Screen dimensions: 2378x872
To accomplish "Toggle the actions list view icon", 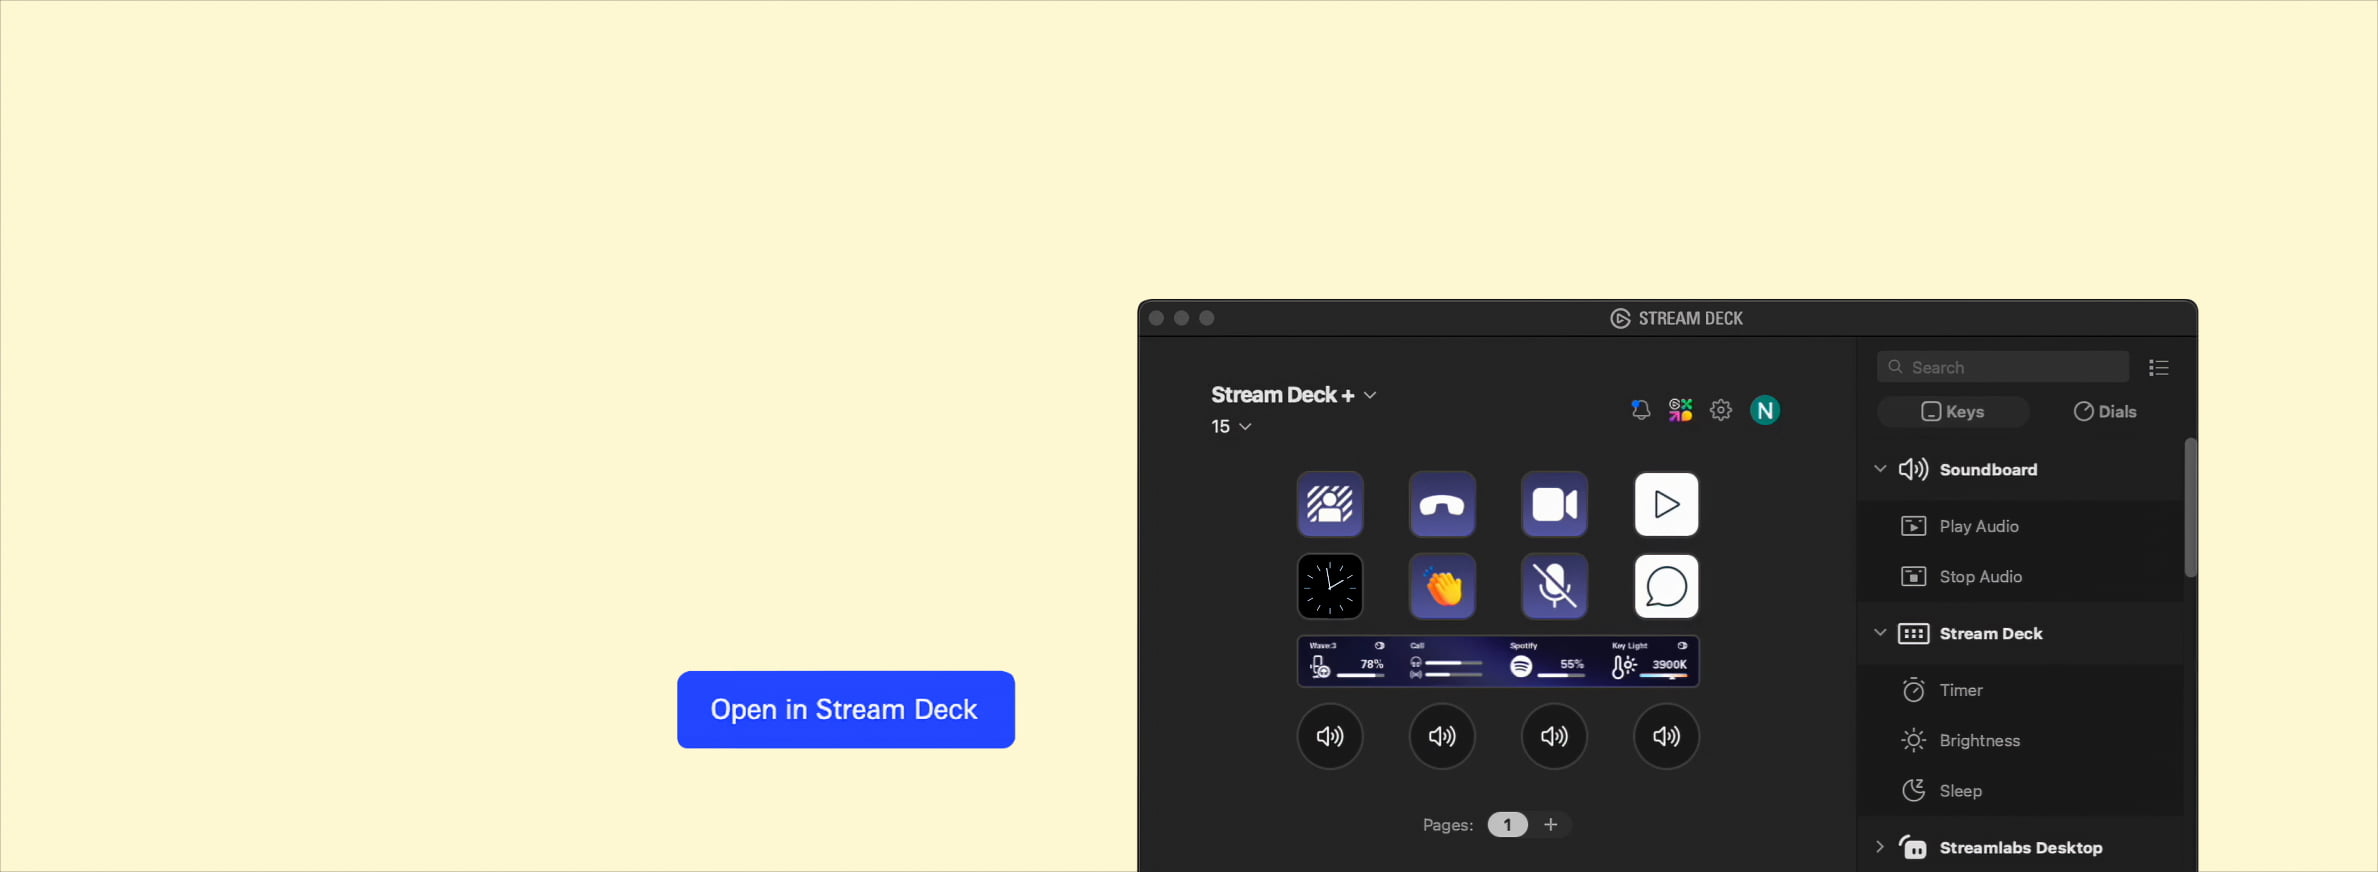I will 2158,368.
